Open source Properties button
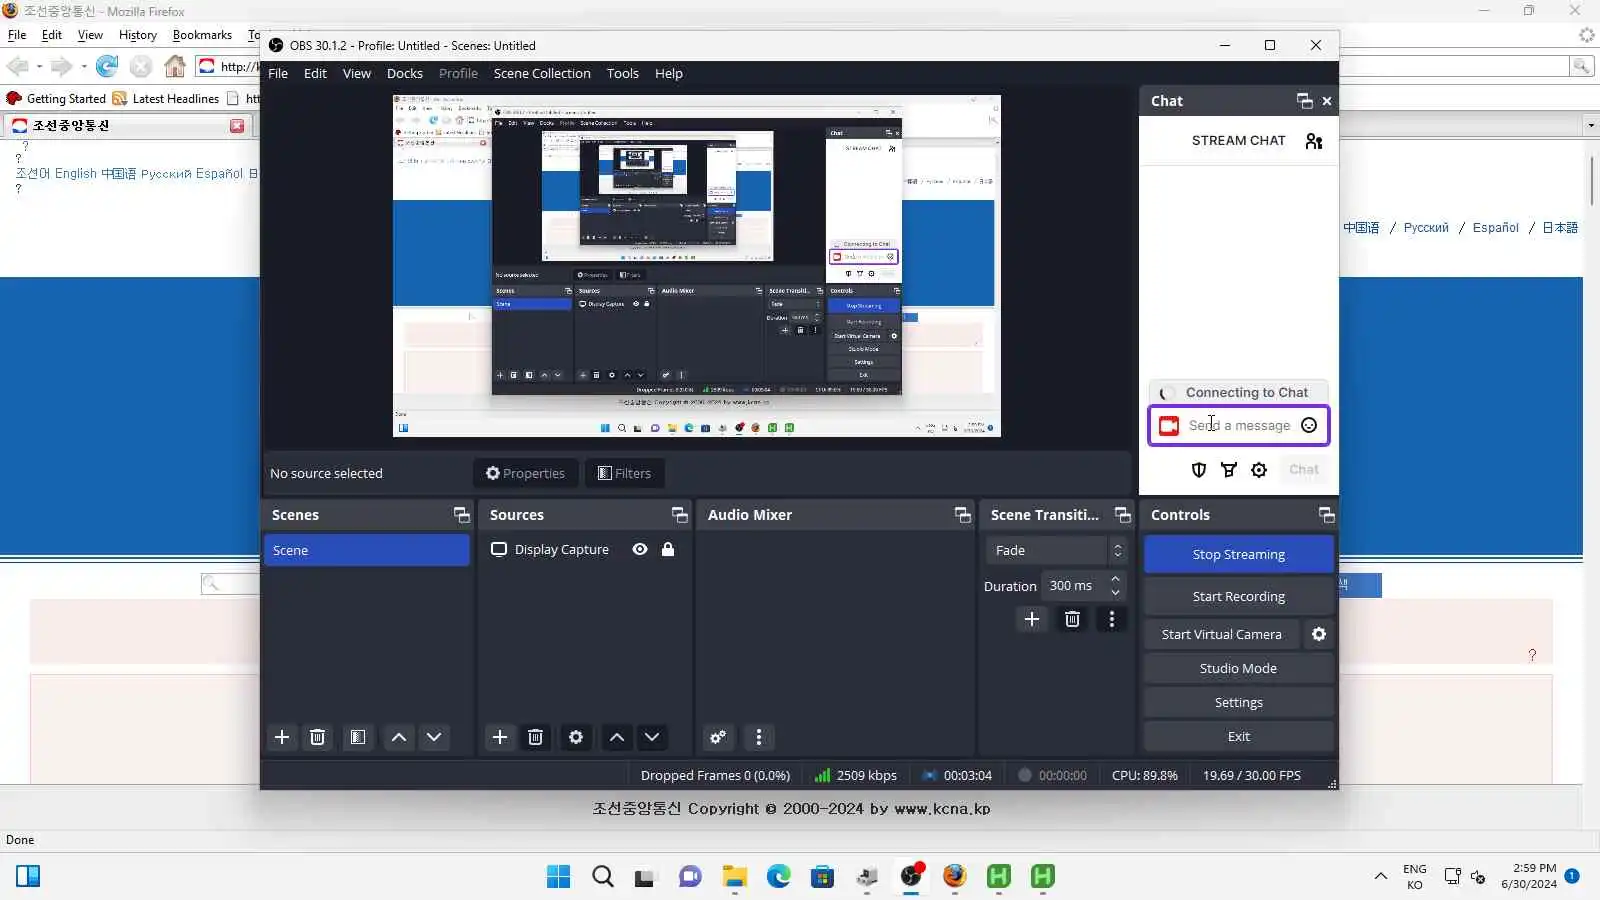Screen dimensions: 1600x900 click(x=526, y=473)
